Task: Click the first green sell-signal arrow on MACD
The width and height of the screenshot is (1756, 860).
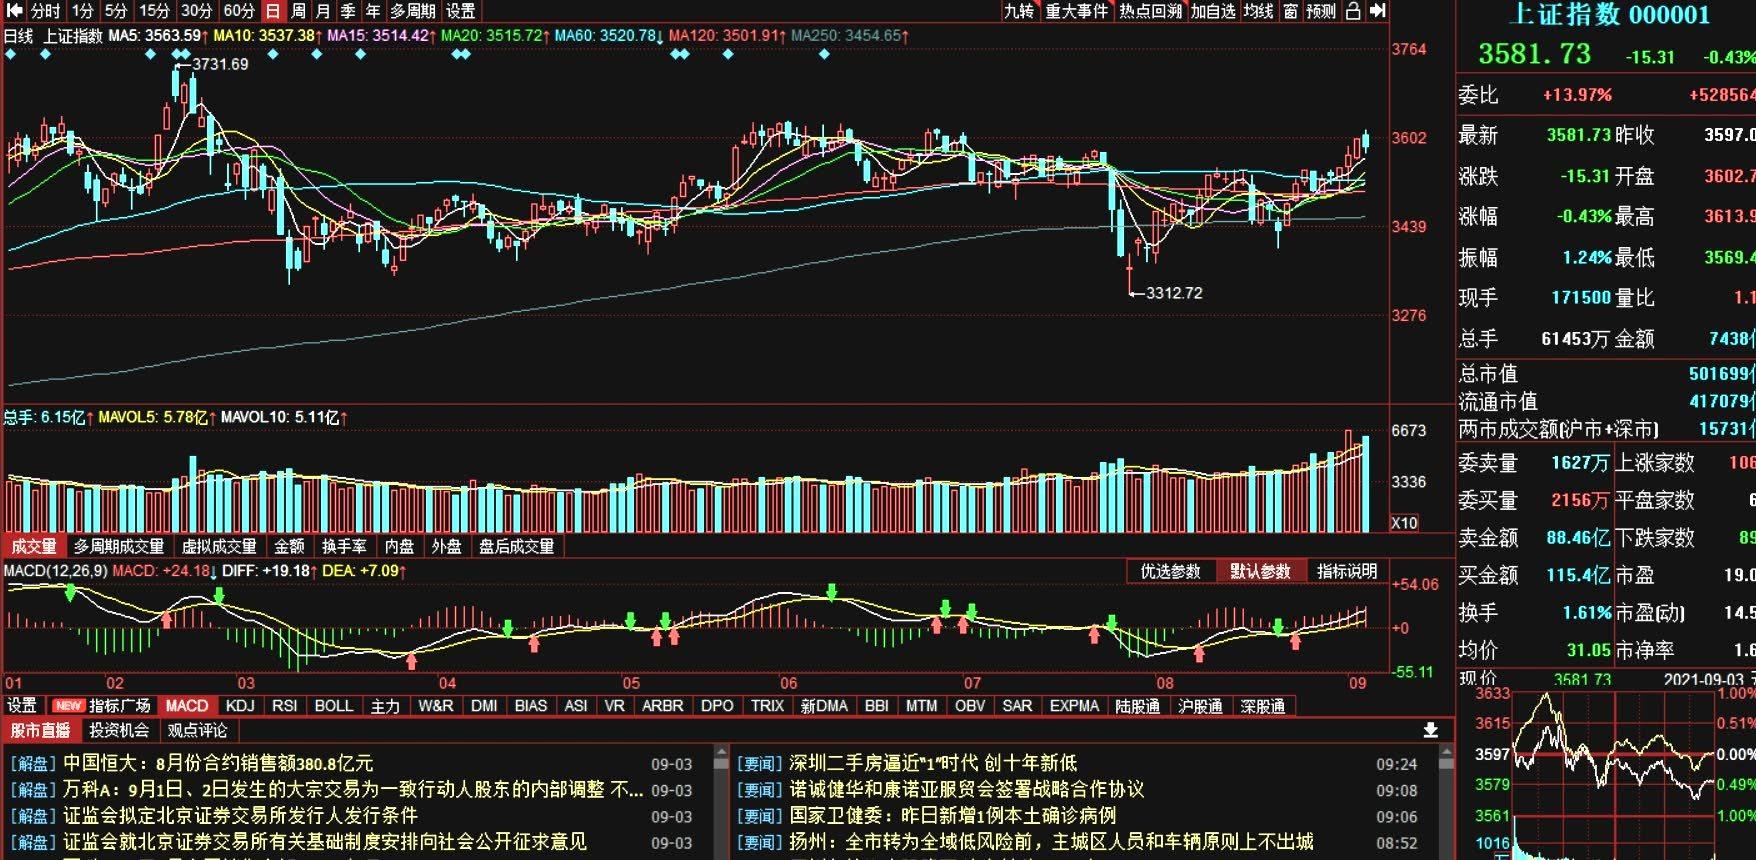Action: point(70,593)
